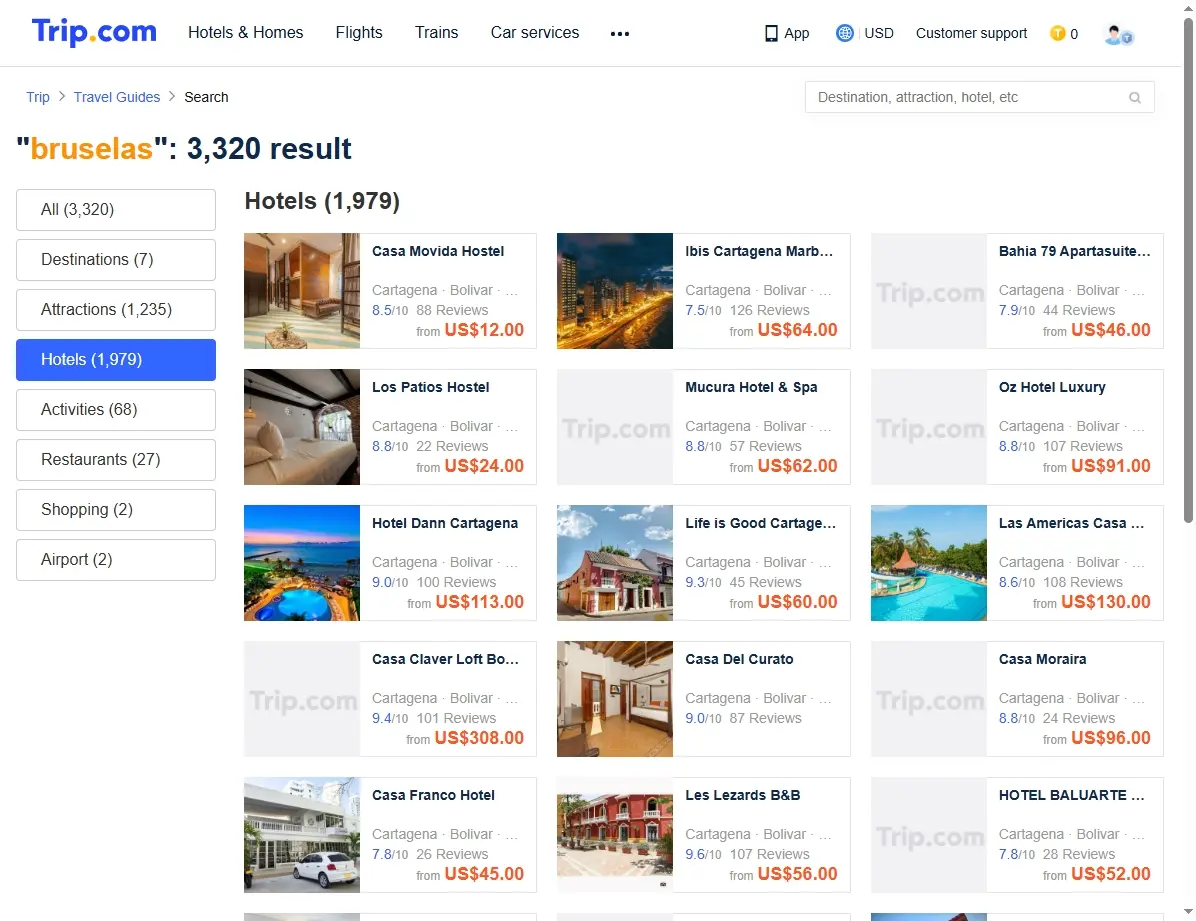Open Las Americas Casa photo

[929, 563]
